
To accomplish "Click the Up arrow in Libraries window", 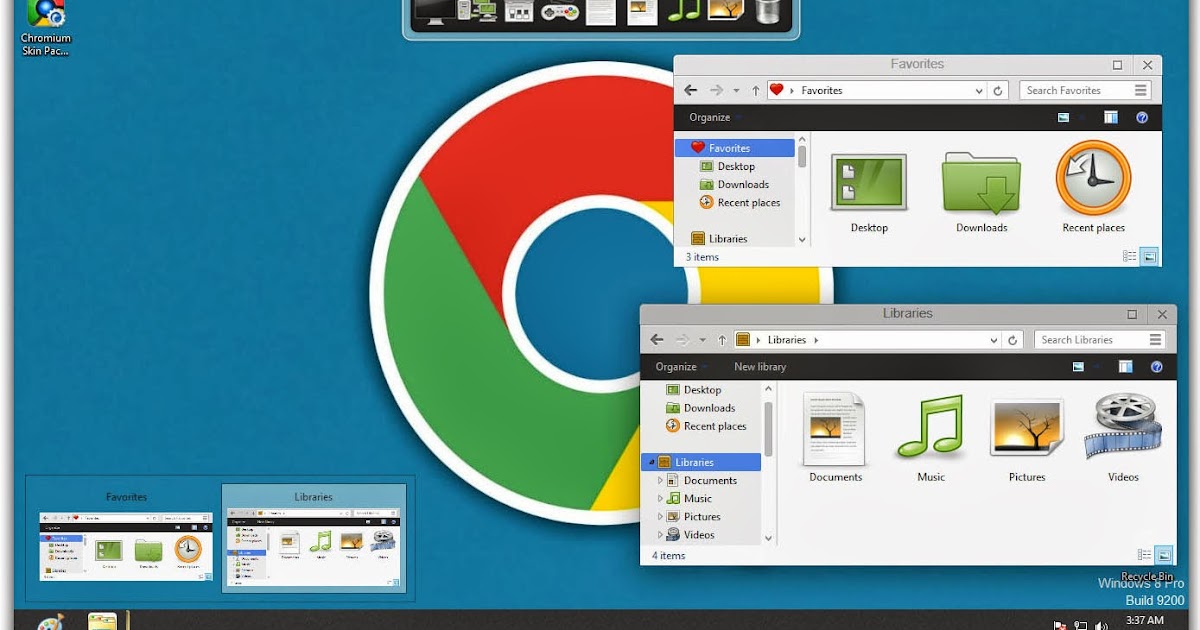I will point(722,339).
